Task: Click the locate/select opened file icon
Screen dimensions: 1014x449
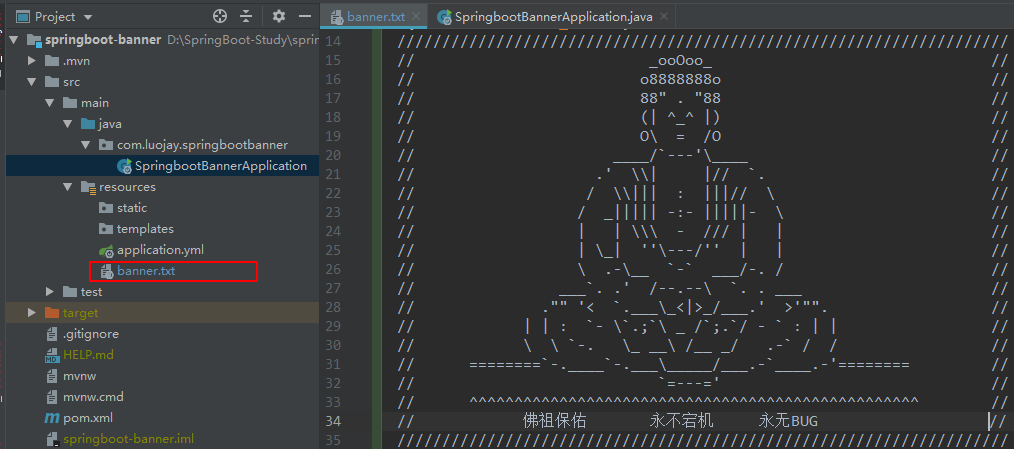Action: point(220,17)
